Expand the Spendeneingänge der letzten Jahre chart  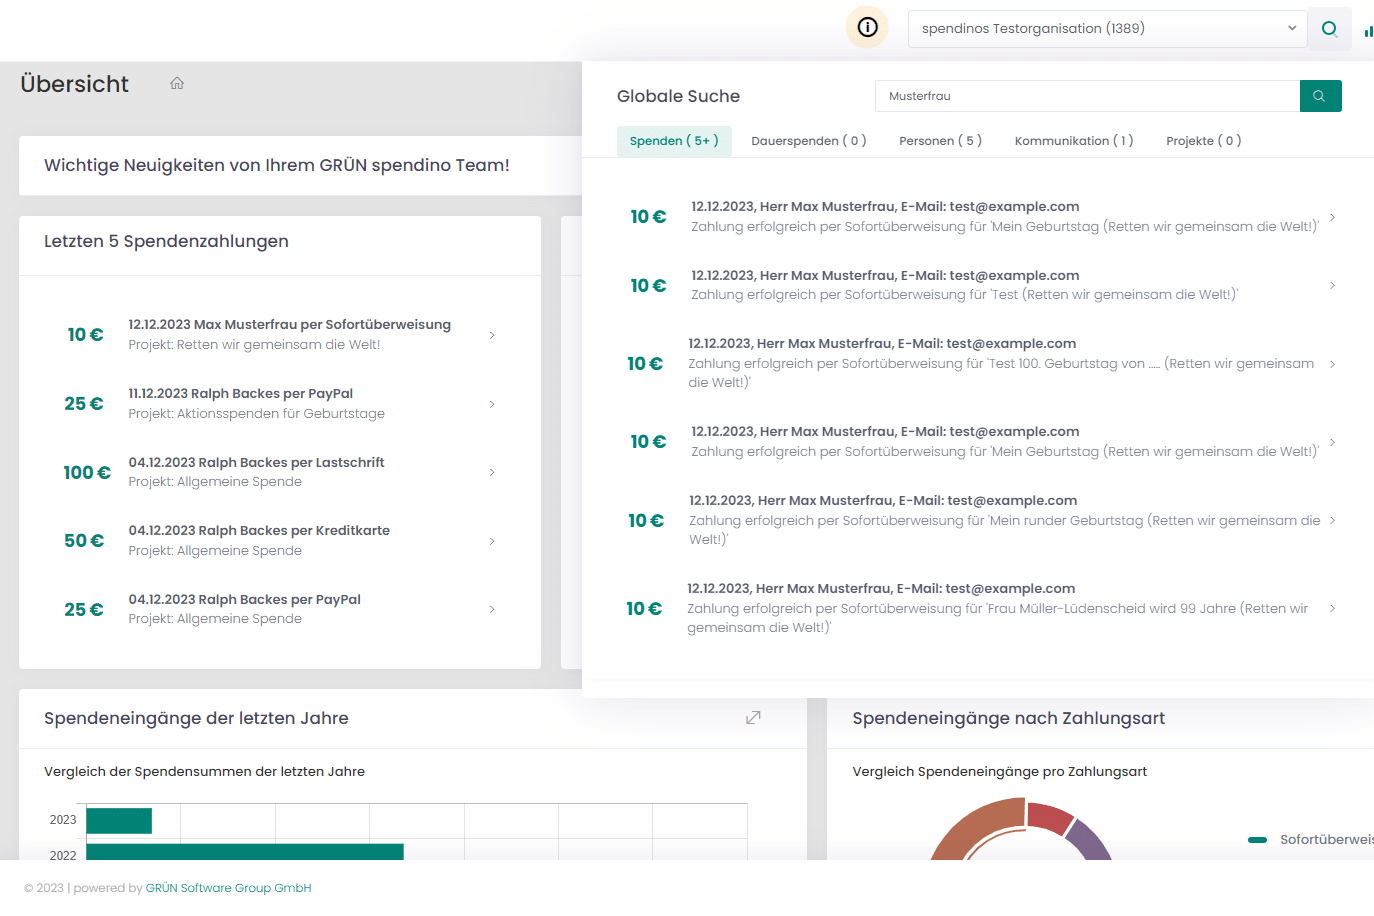tap(753, 717)
